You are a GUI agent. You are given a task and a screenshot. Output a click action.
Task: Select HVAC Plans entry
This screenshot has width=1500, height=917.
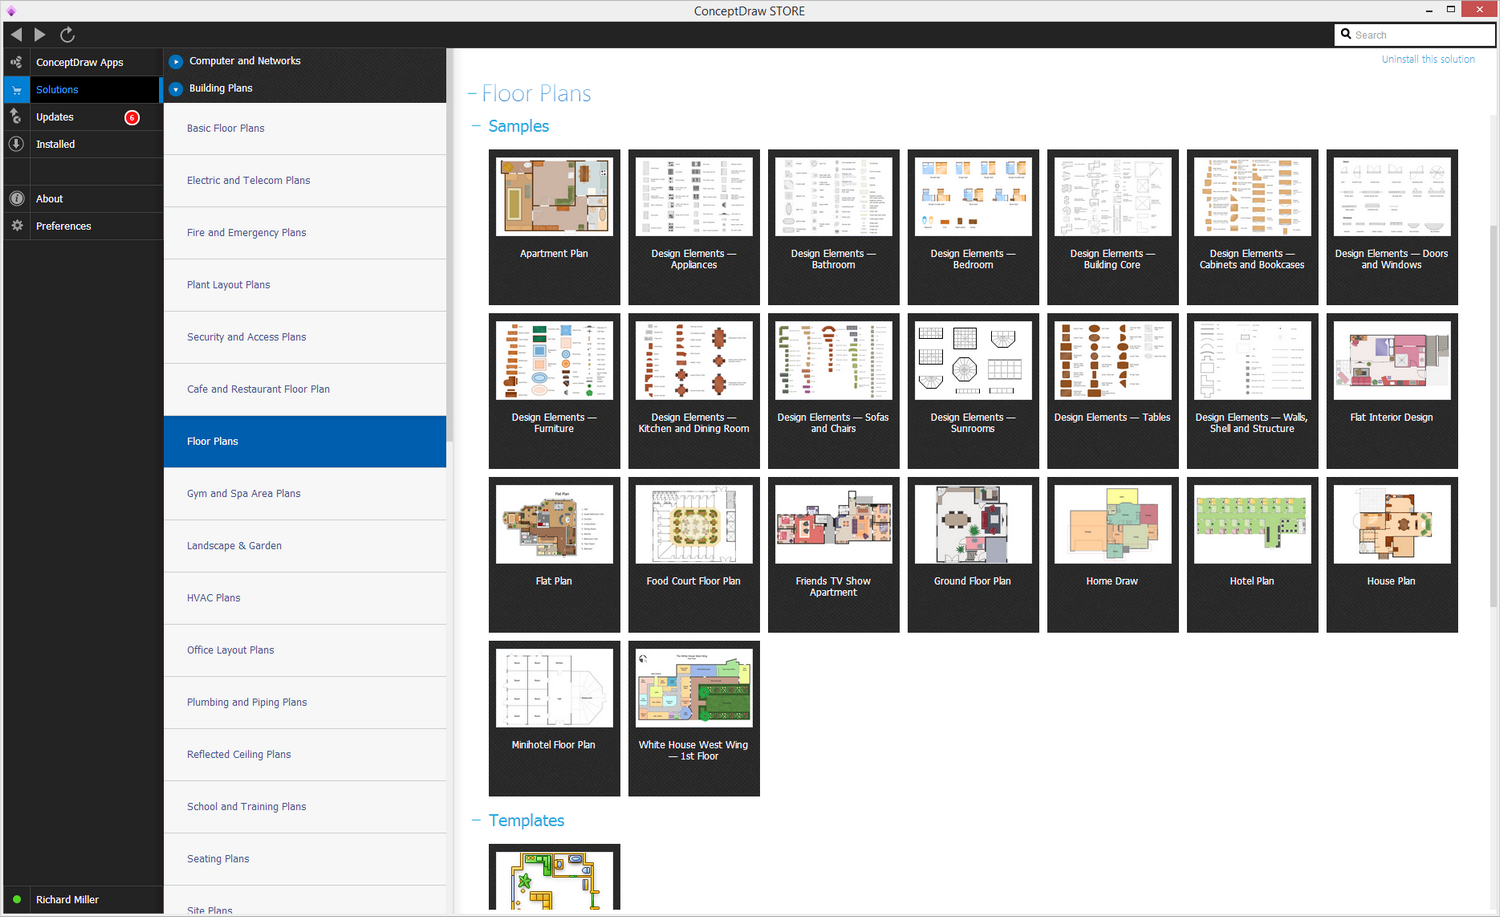(305, 598)
